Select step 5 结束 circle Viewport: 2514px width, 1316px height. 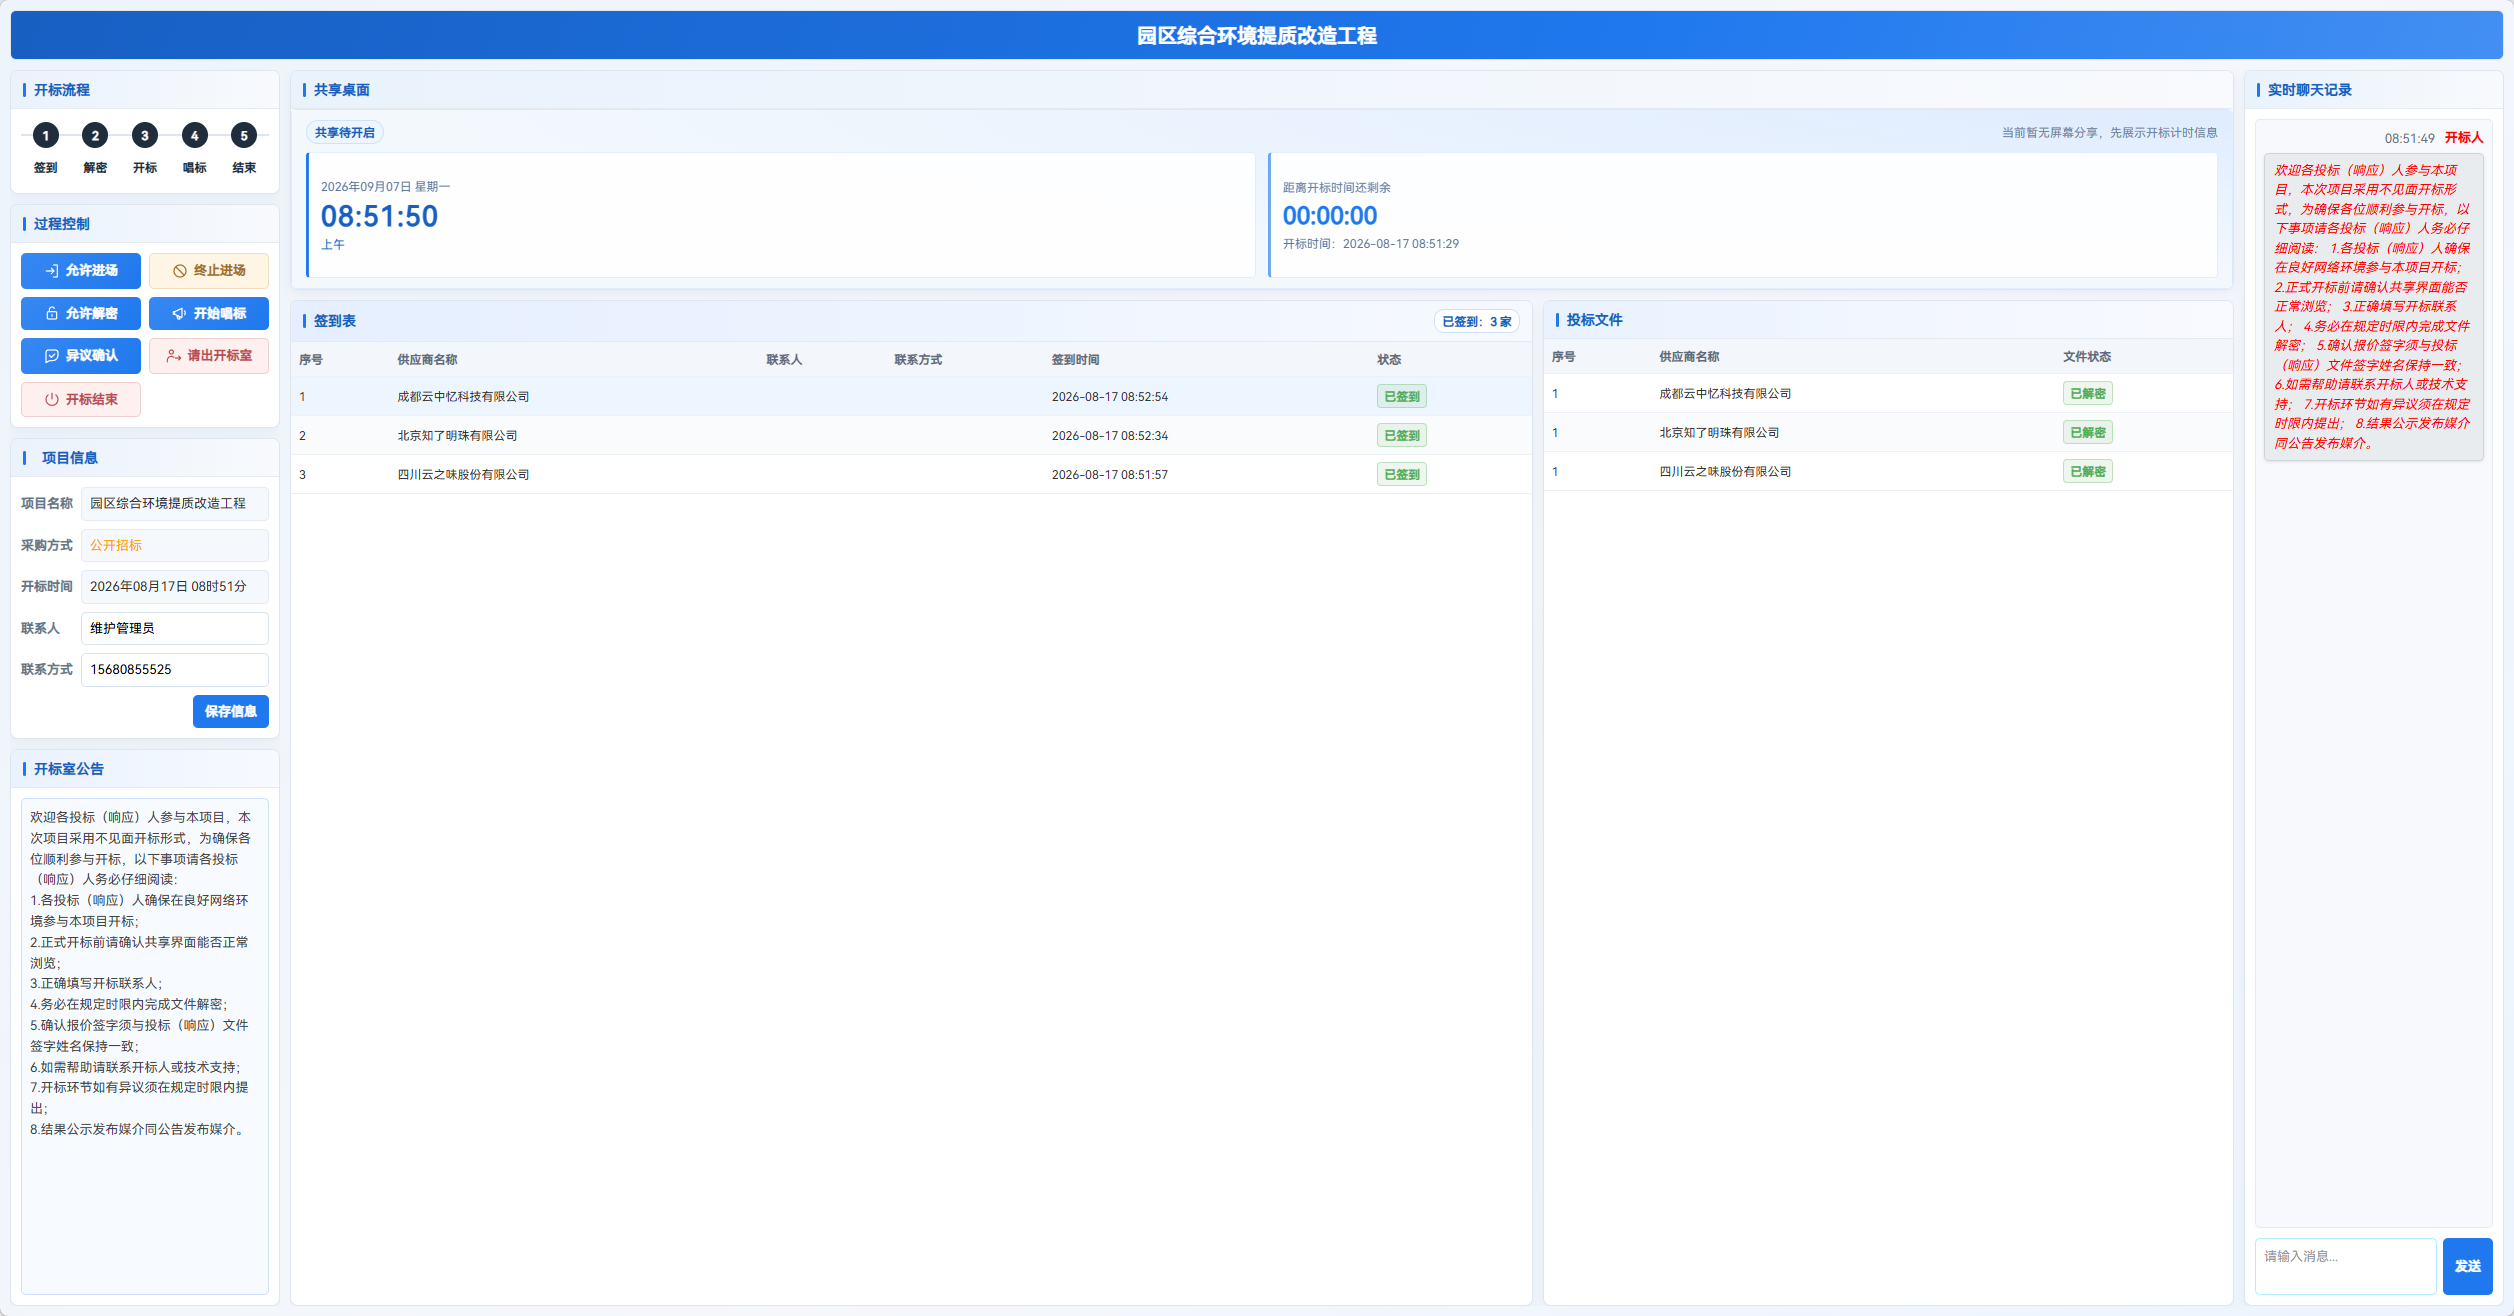point(244,135)
